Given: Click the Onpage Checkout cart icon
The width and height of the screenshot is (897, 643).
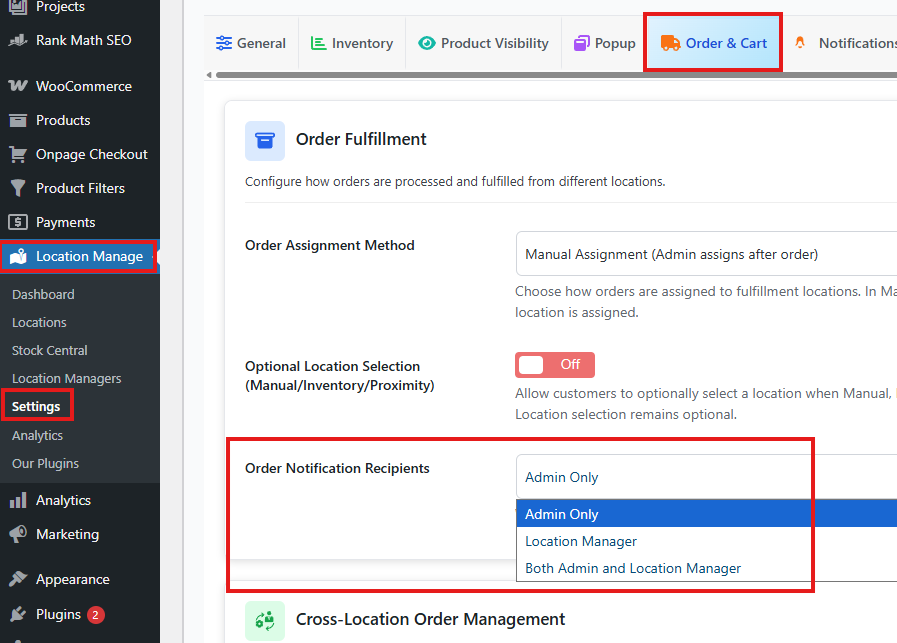Looking at the screenshot, I should (18, 154).
